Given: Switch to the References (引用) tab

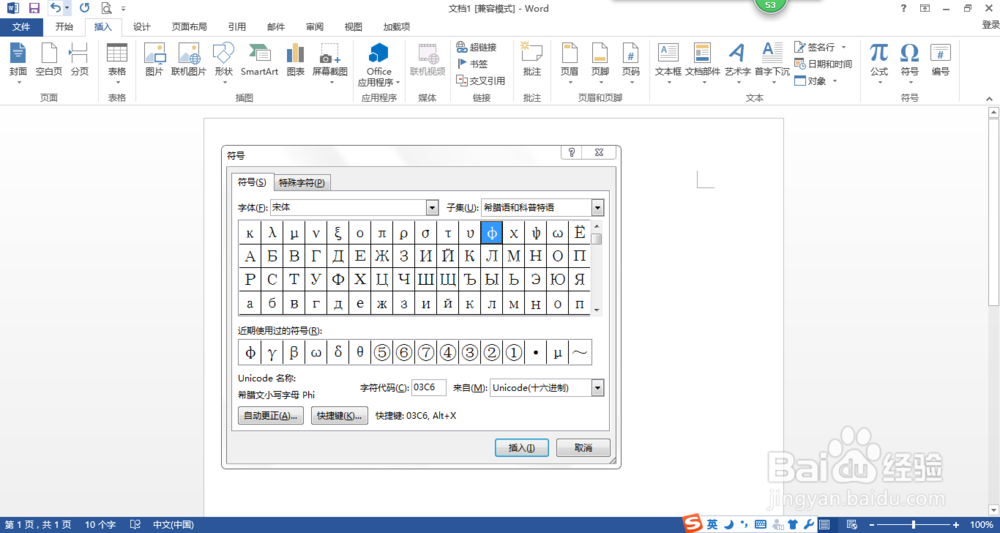Looking at the screenshot, I should tap(237, 27).
